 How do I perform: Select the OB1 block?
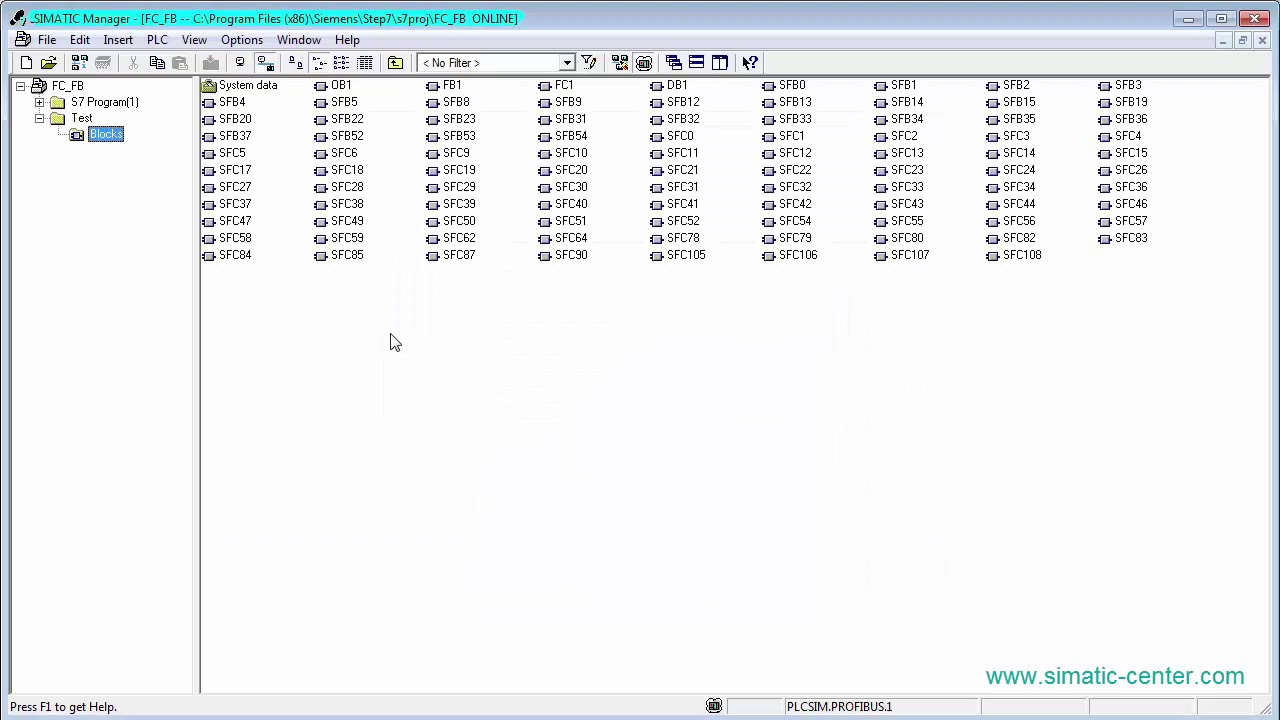coord(333,85)
